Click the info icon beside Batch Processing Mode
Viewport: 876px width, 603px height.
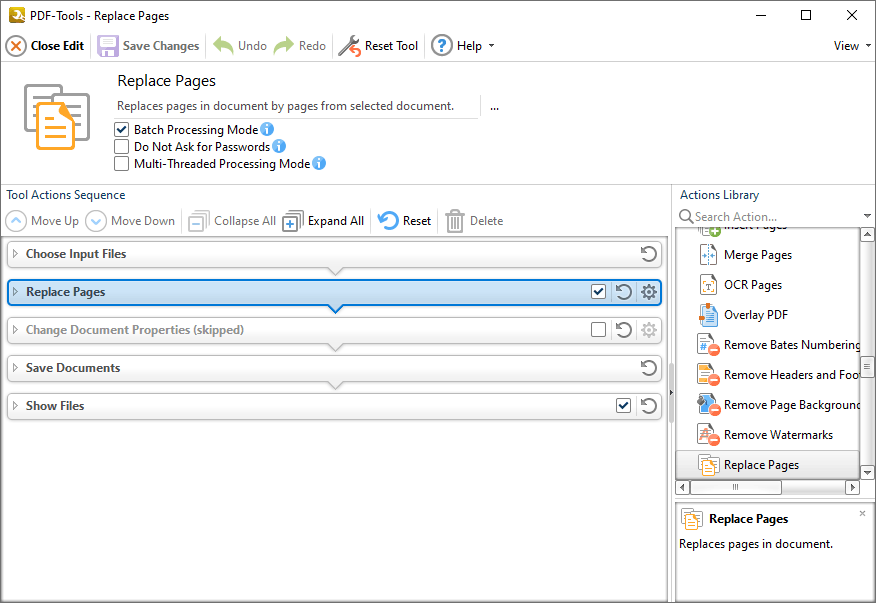point(265,129)
